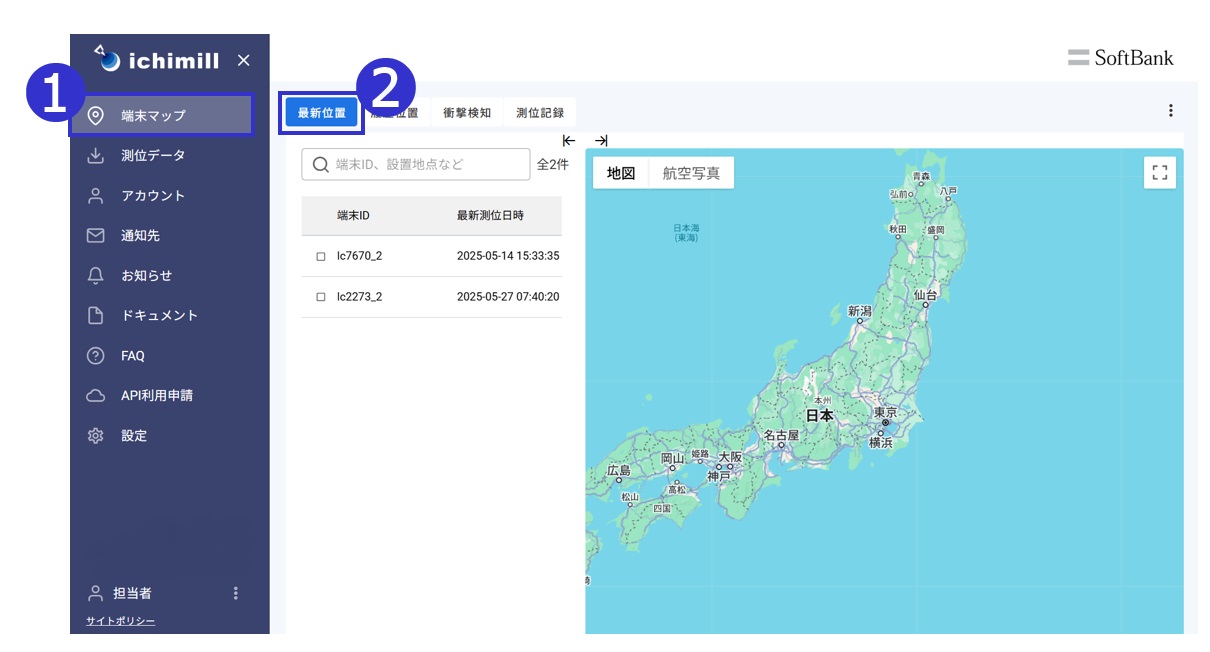Open the サイトポリシー link
The height and width of the screenshot is (652, 1210).
121,621
